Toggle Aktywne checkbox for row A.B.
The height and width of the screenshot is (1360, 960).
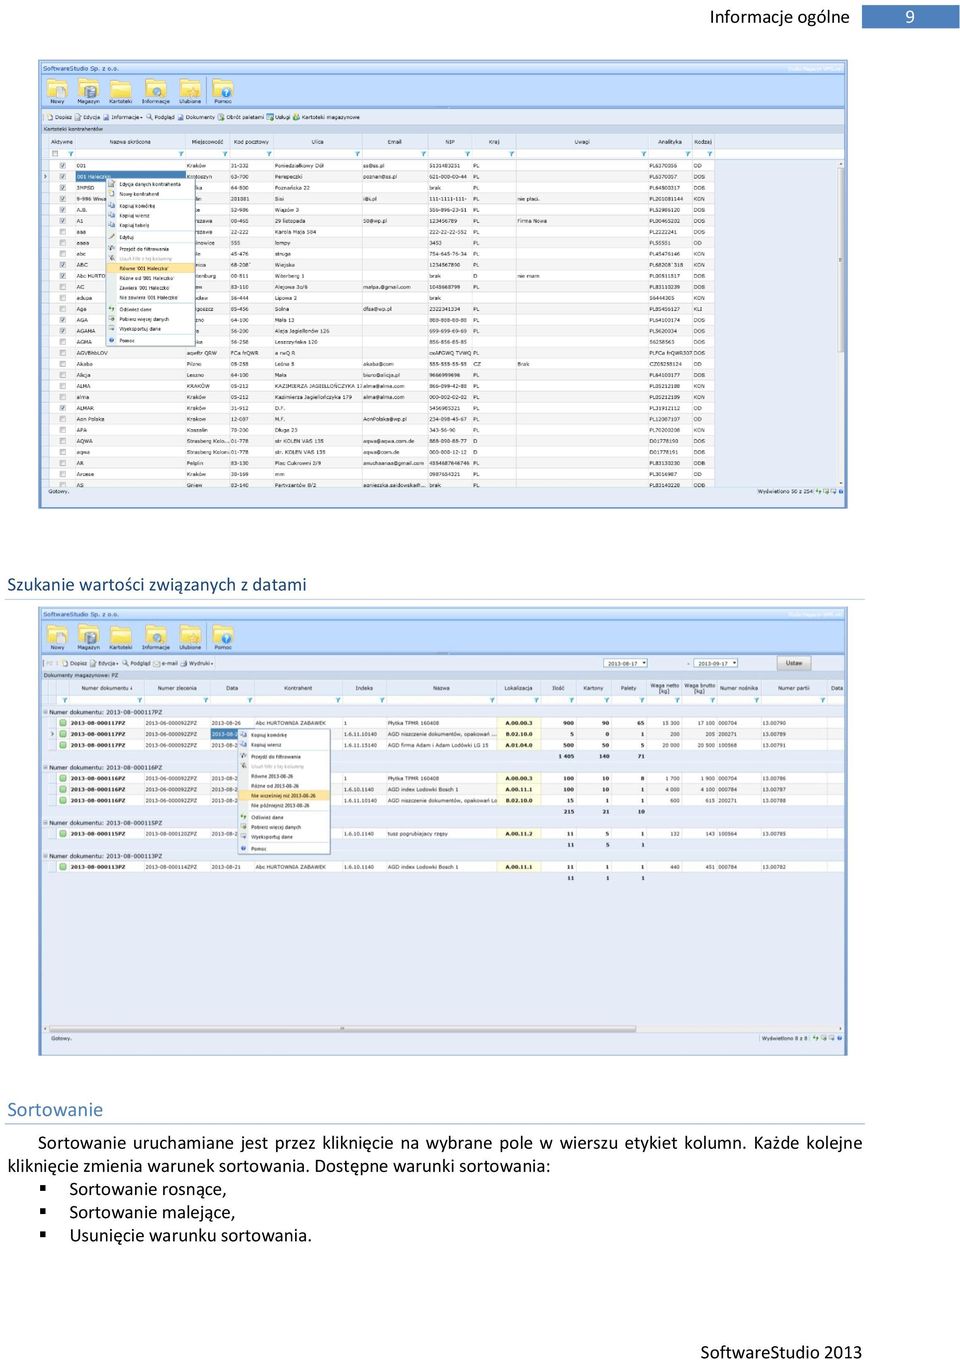pos(62,210)
